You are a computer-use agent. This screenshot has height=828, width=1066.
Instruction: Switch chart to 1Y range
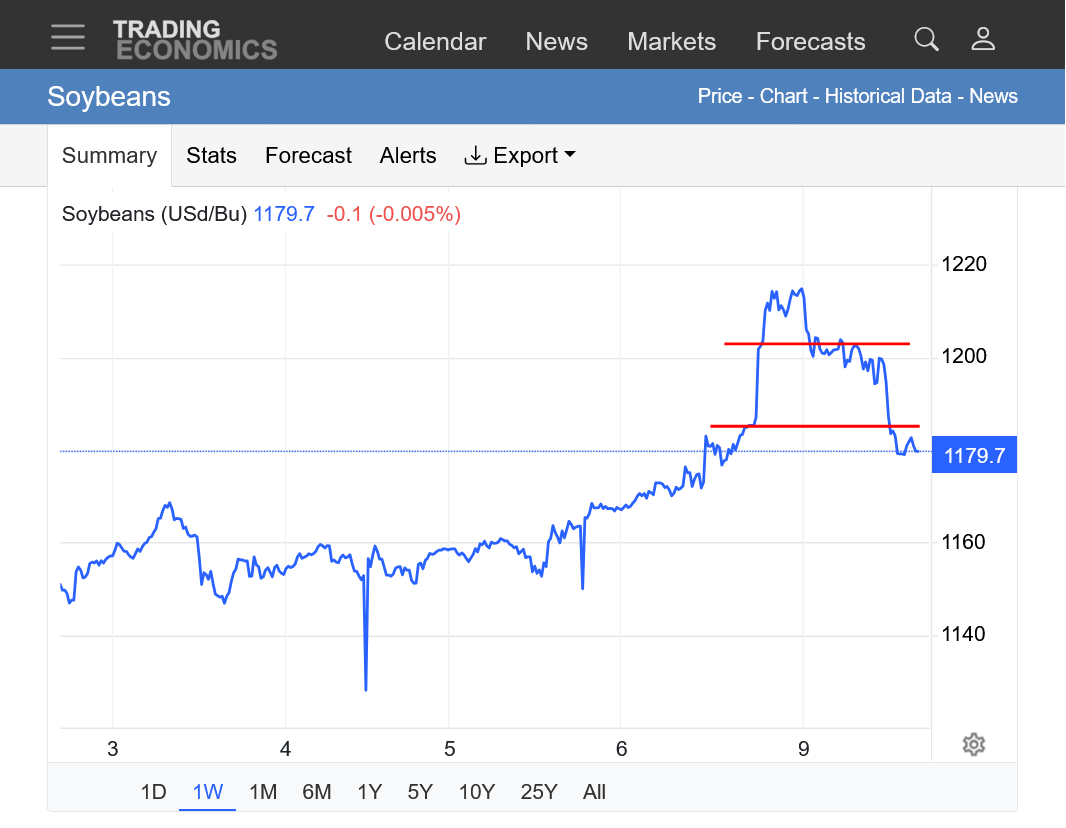coord(369,792)
